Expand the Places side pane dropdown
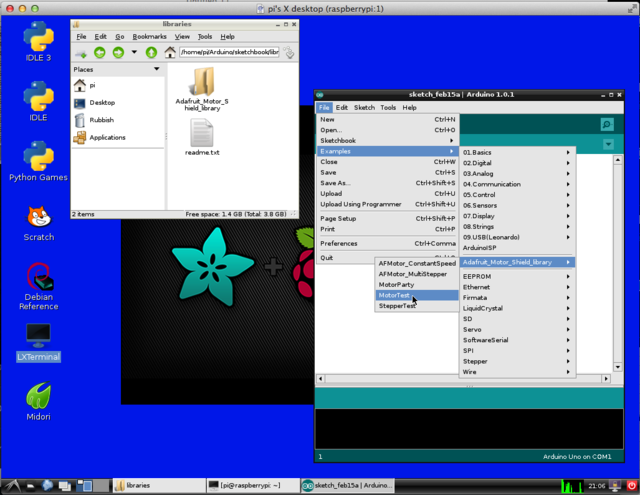This screenshot has height=495, width=640. coord(156,70)
